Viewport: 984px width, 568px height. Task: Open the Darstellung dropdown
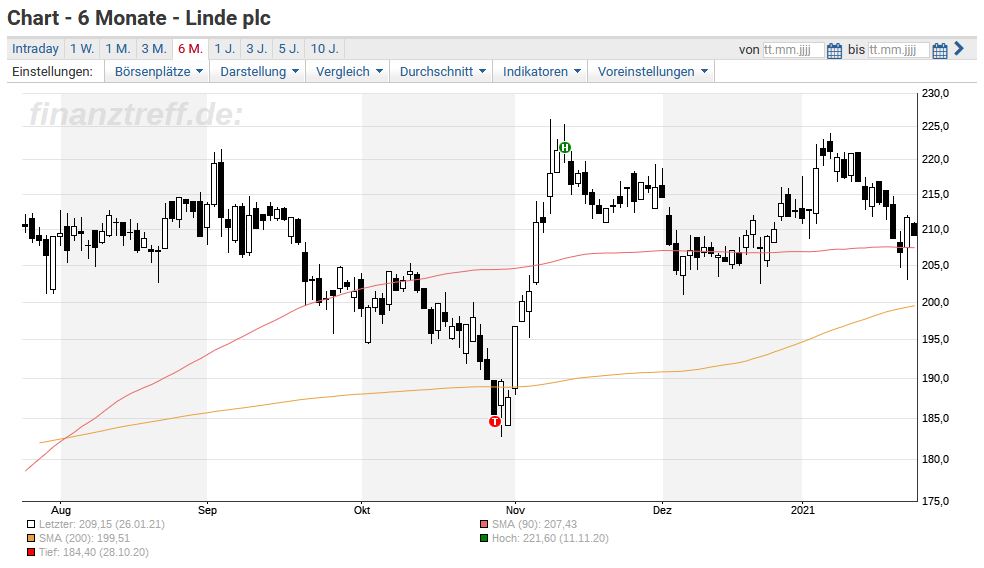click(x=259, y=72)
